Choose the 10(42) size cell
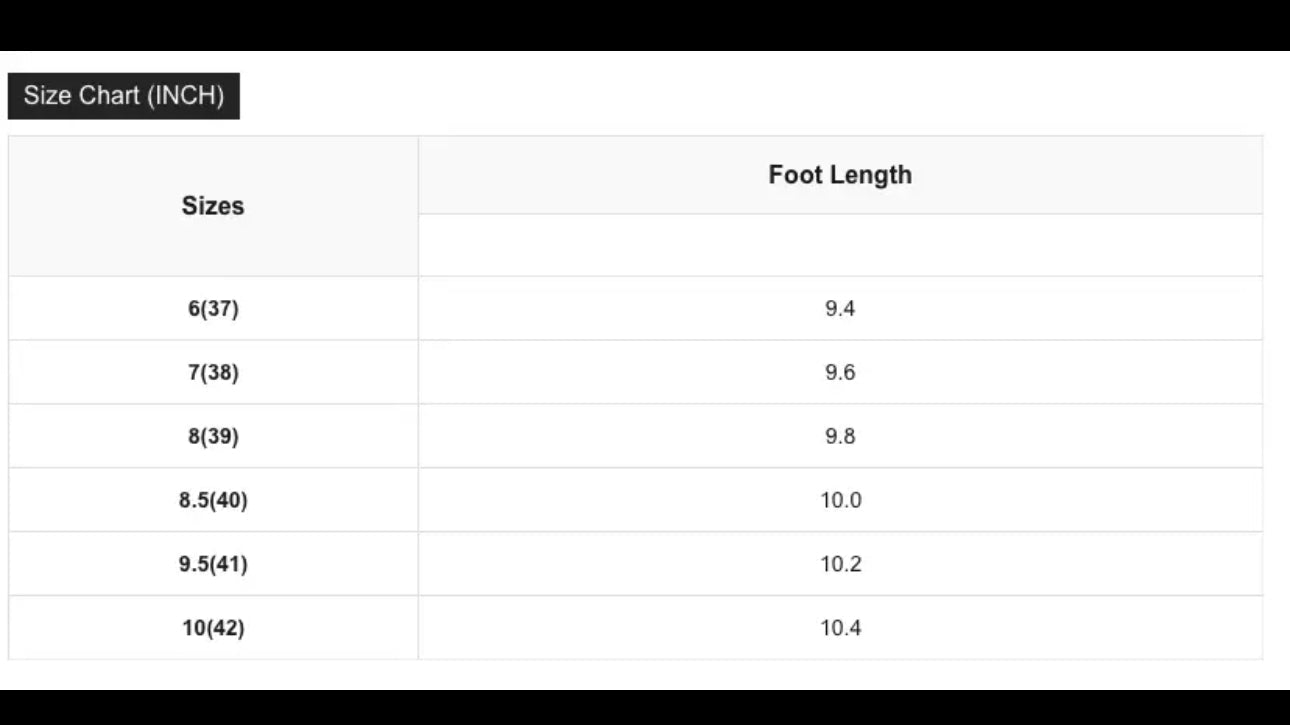 [x=213, y=628]
